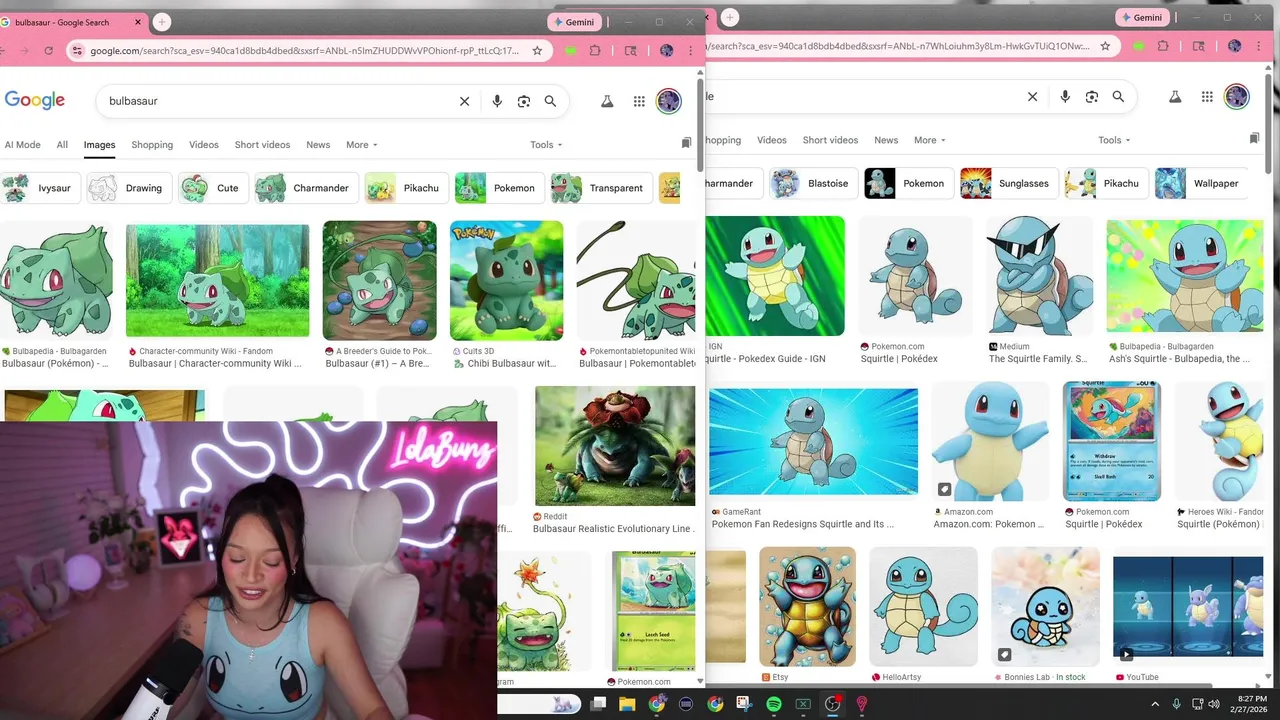The image size is (1280, 720).
Task: Open Spotify from the taskbar
Action: (774, 704)
